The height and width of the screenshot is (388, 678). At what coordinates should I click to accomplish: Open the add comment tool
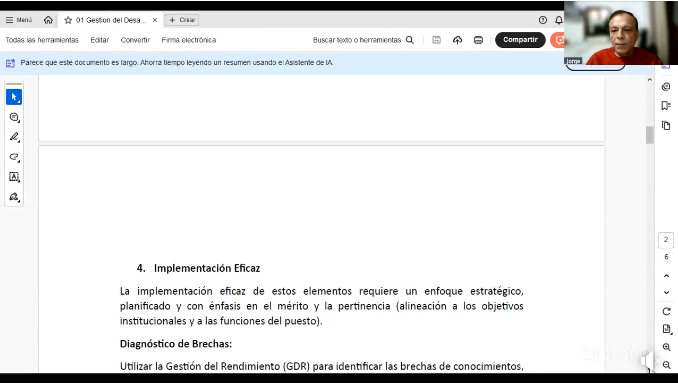coord(14,117)
